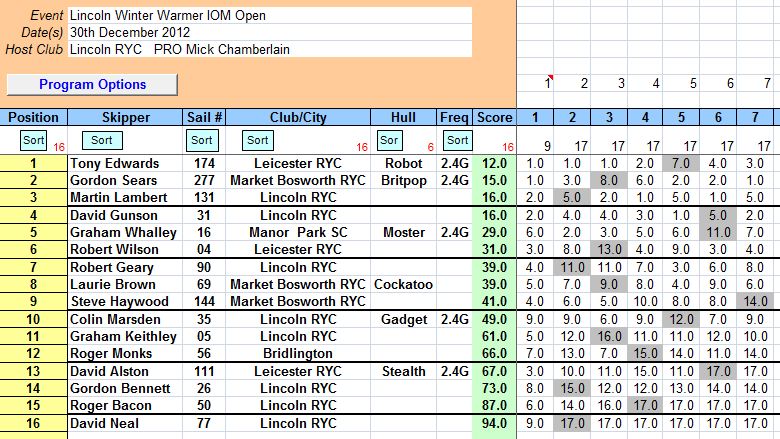Image resolution: width=780 pixels, height=439 pixels.
Task: Click Gordon Sears total score 15.0
Action: coord(495,180)
